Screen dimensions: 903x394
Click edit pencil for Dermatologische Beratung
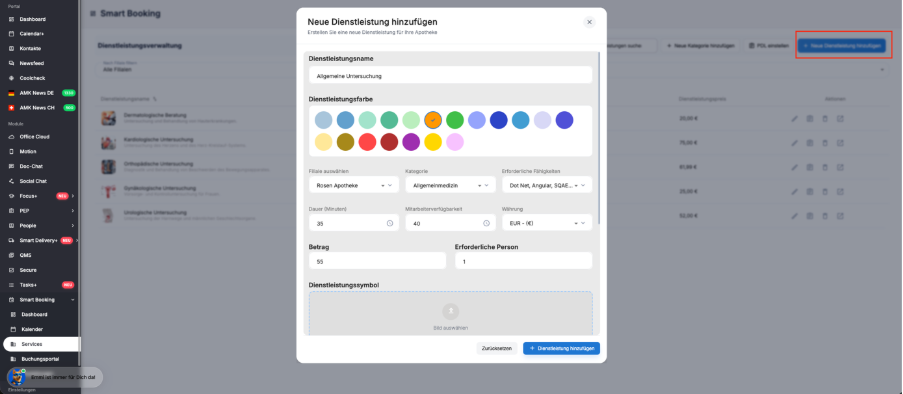pyautogui.click(x=794, y=119)
